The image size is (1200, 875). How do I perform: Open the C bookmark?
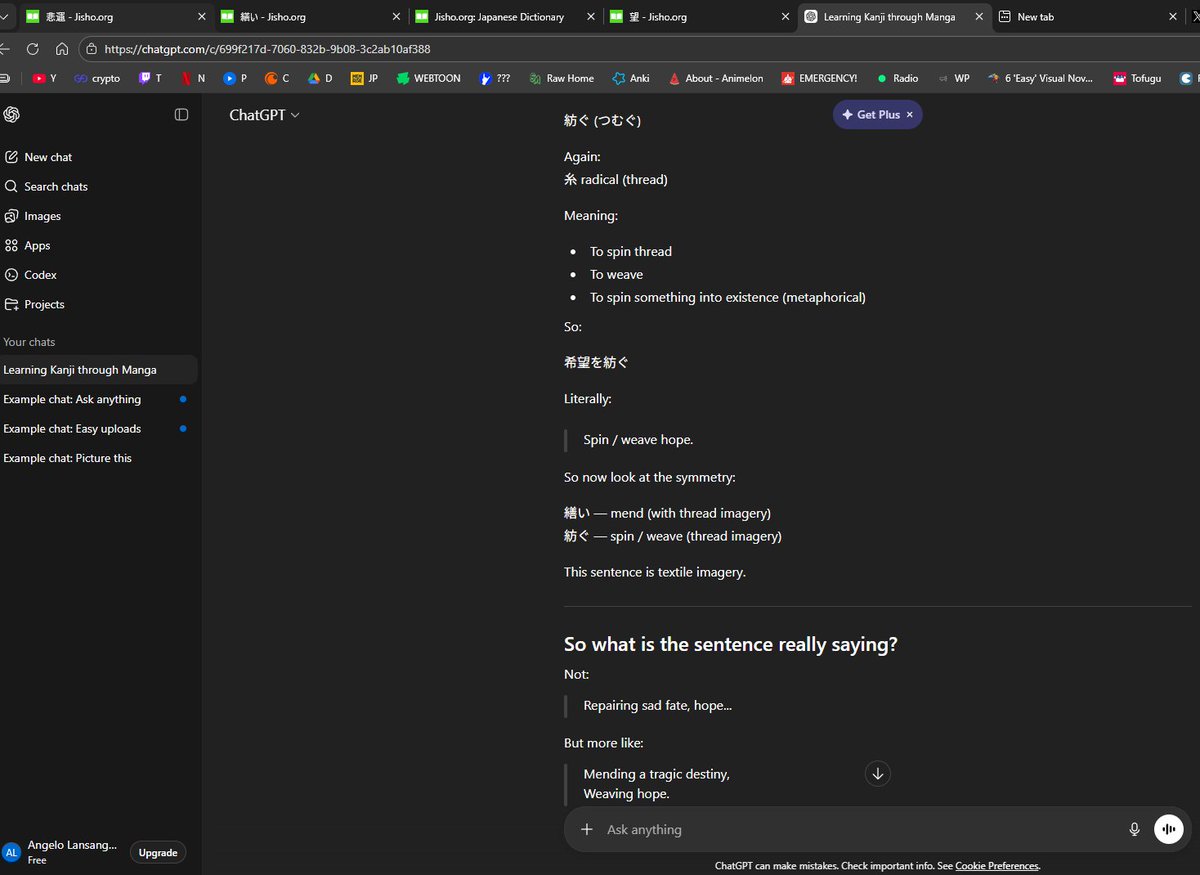[x=277, y=78]
